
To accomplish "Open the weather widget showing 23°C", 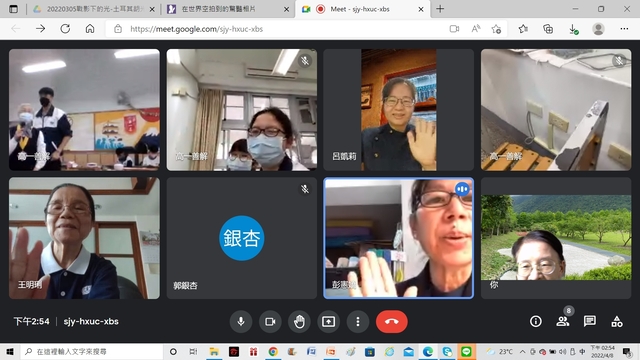I will coord(499,351).
